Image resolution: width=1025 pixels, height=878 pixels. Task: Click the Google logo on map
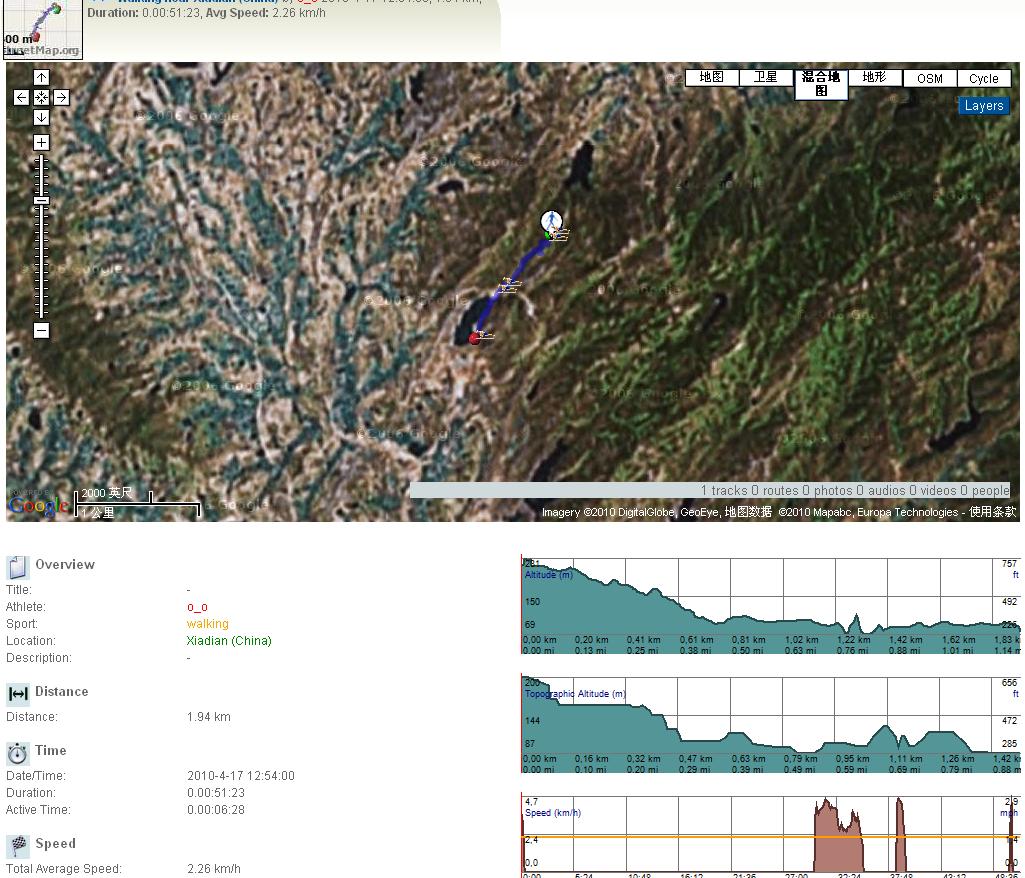click(x=38, y=505)
